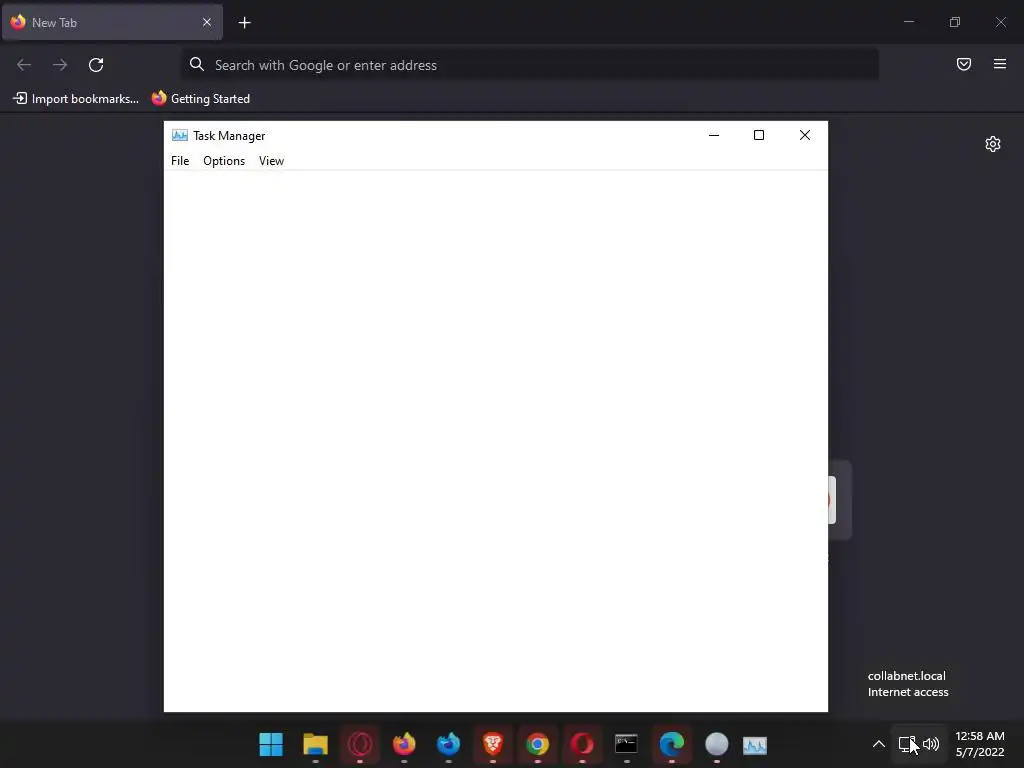Open the Firefox hamburger application menu
Image resolution: width=1024 pixels, height=768 pixels.
(x=1000, y=64)
